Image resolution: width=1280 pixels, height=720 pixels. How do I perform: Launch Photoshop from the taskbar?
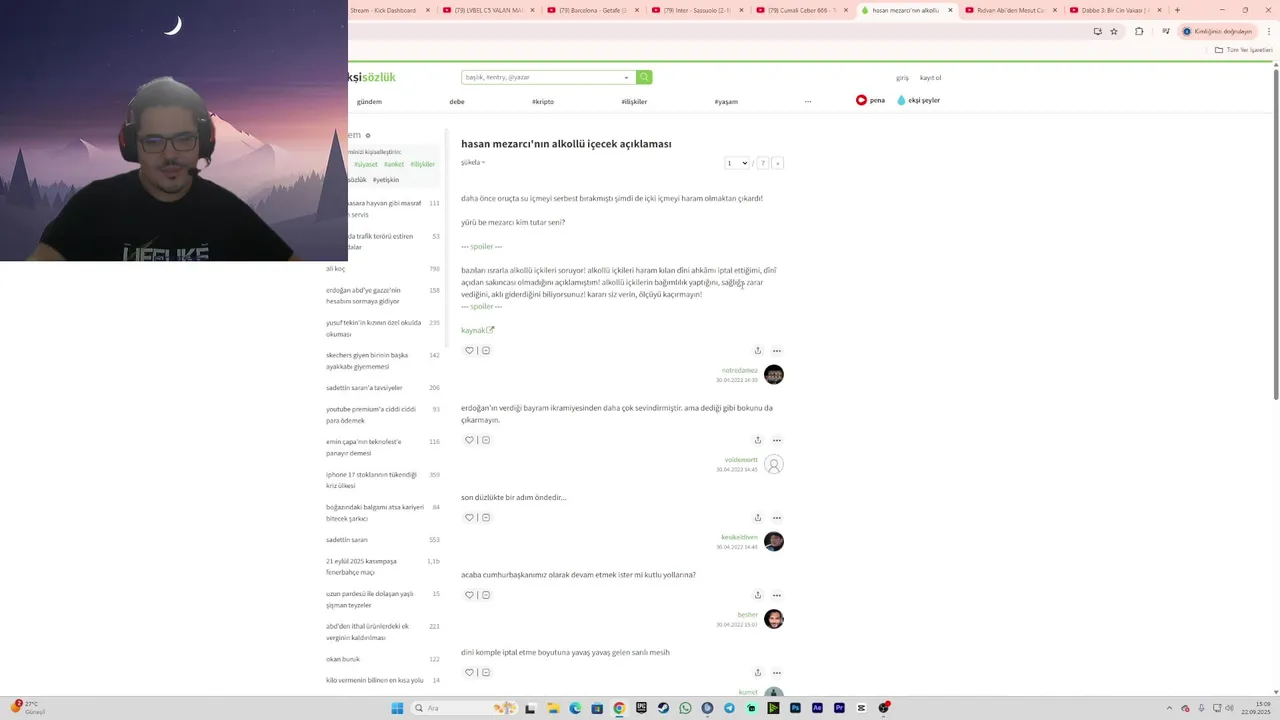tap(795, 708)
